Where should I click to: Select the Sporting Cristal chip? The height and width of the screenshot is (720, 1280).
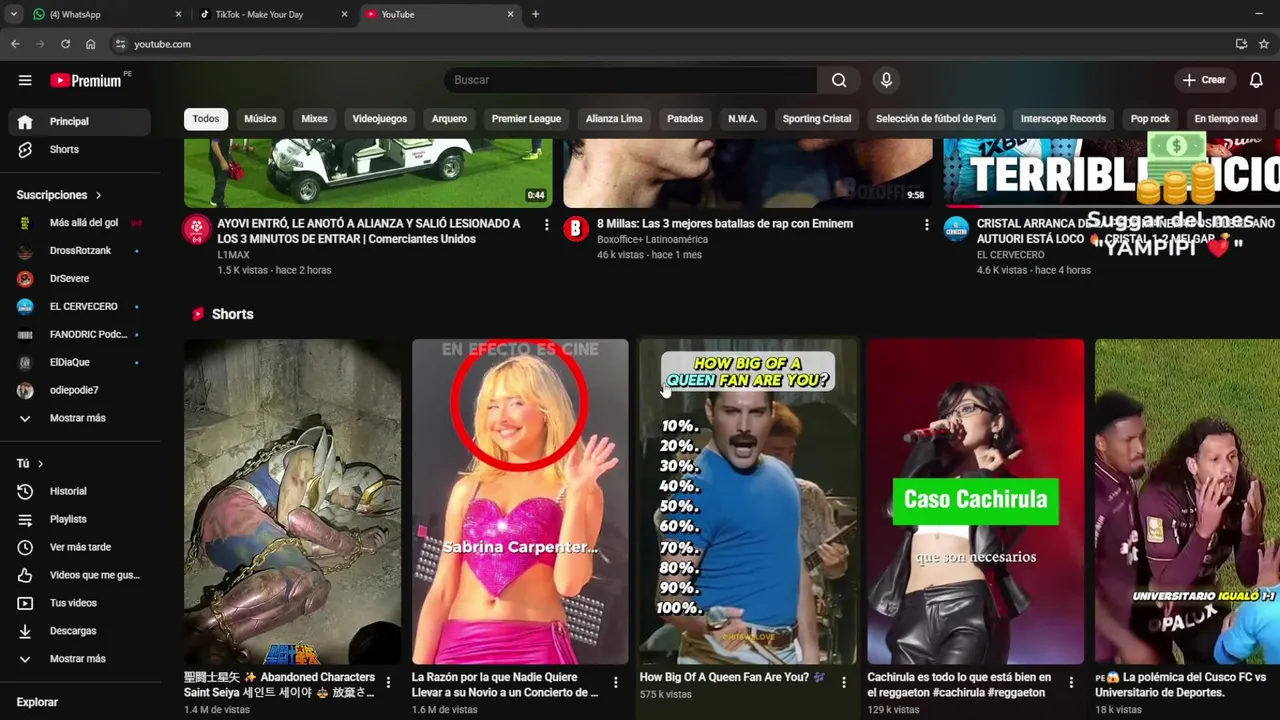(817, 119)
